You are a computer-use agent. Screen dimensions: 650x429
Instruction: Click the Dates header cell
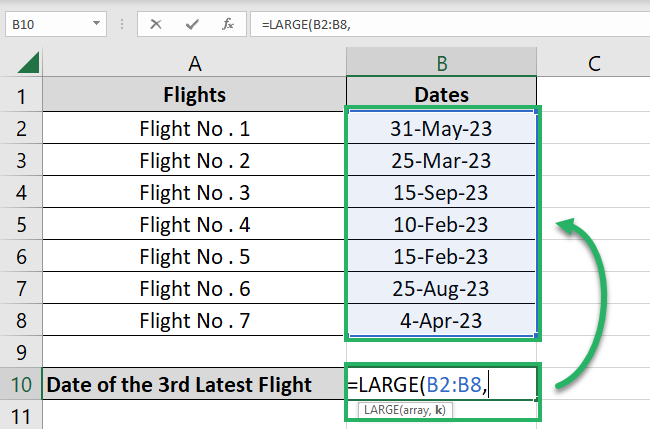442,96
